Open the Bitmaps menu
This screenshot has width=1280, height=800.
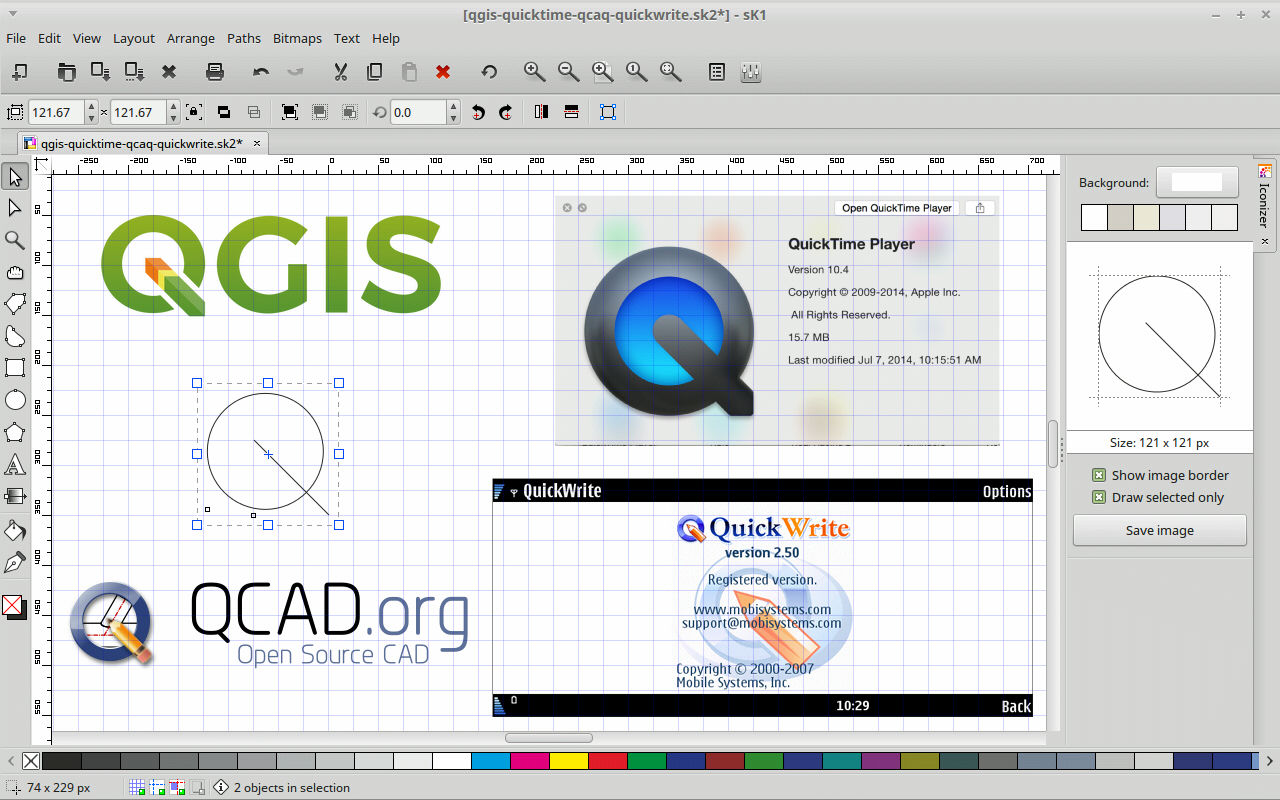297,38
